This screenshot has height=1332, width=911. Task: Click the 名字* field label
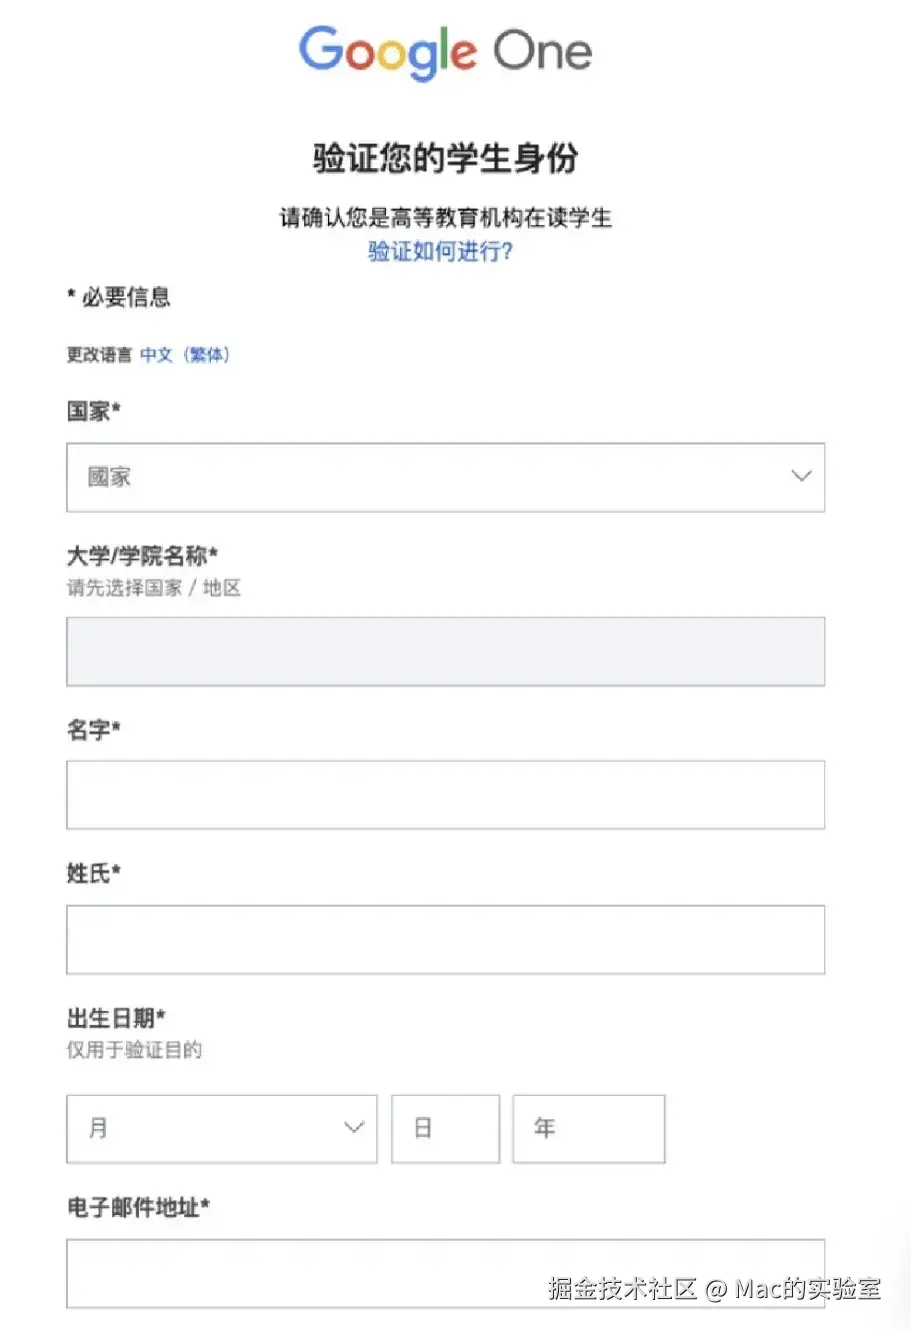(x=93, y=730)
